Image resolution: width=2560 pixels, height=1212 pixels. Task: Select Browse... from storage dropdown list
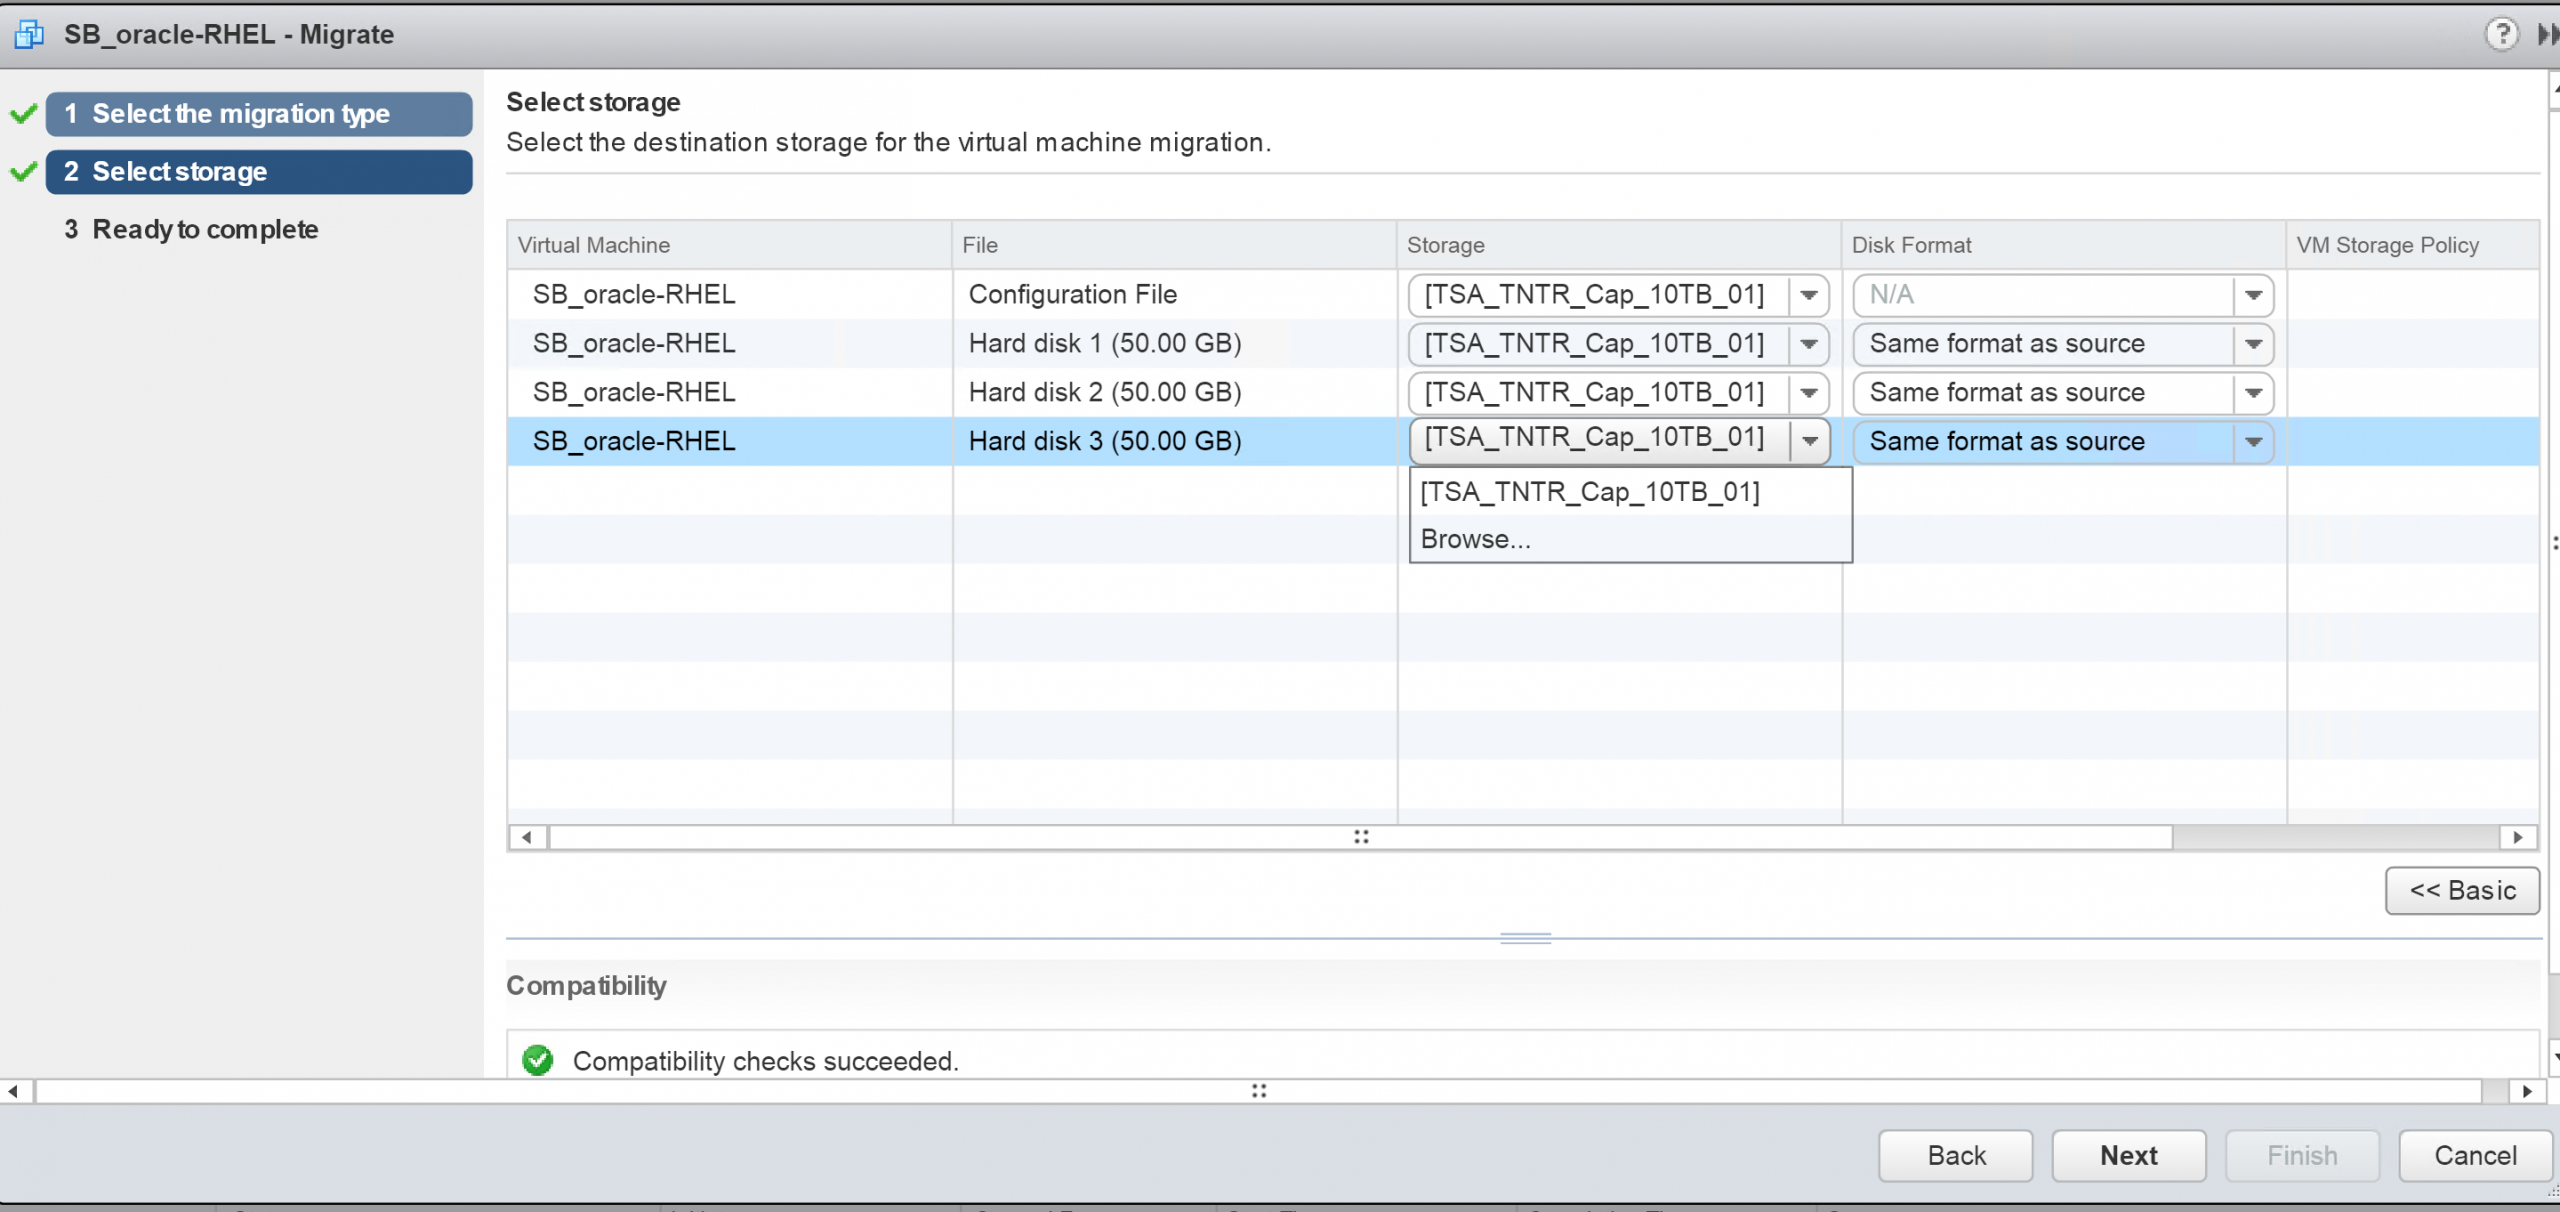point(1475,539)
